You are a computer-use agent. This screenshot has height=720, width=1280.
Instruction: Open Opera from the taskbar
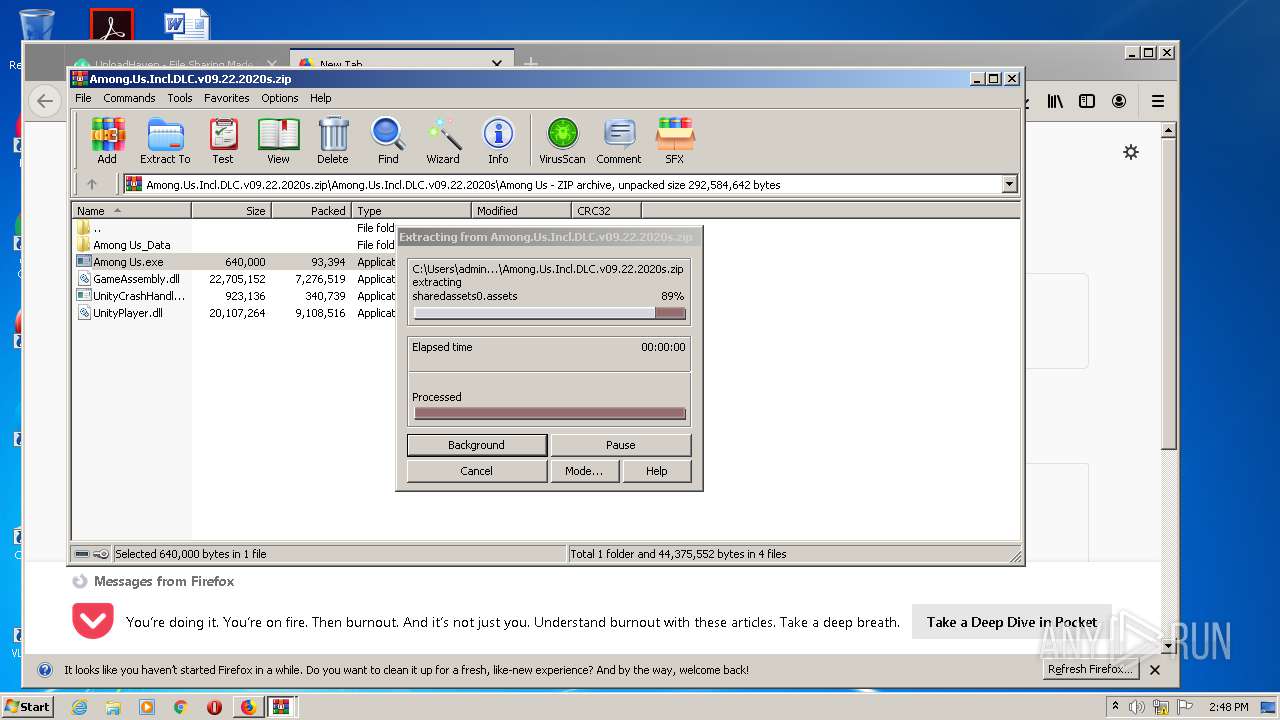coord(214,707)
